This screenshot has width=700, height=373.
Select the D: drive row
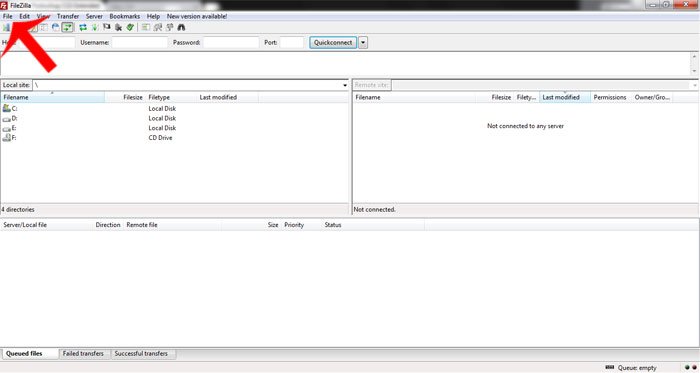(175, 118)
